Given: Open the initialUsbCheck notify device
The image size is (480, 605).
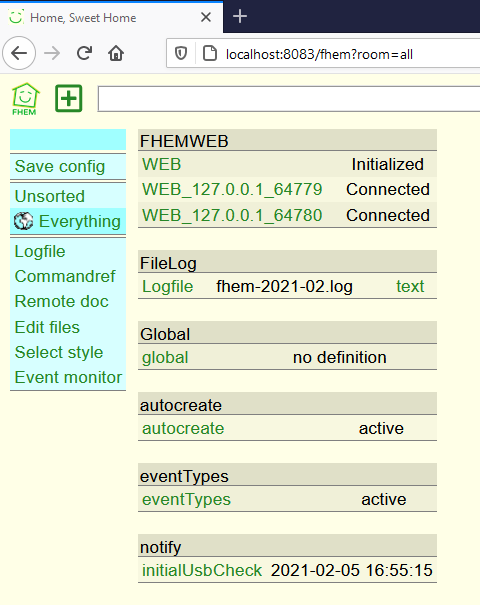Looking at the screenshot, I should (x=202, y=571).
